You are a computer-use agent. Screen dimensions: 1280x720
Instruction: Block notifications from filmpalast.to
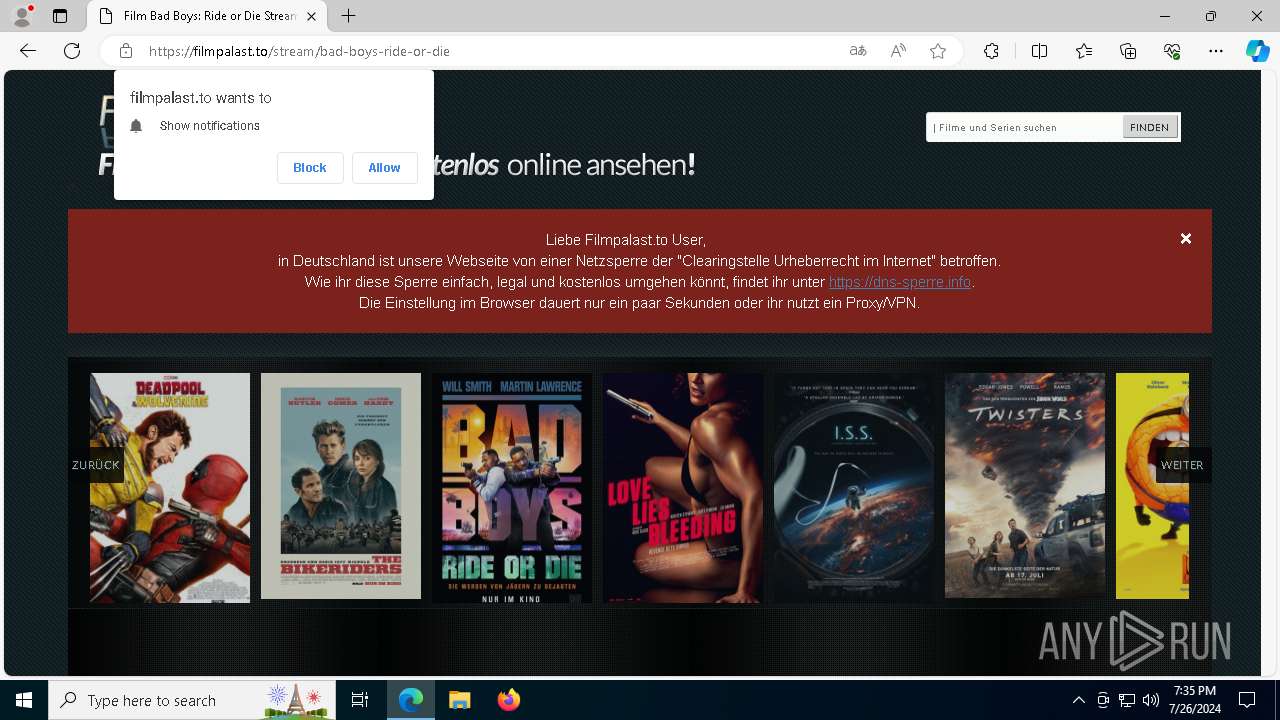[x=310, y=168]
